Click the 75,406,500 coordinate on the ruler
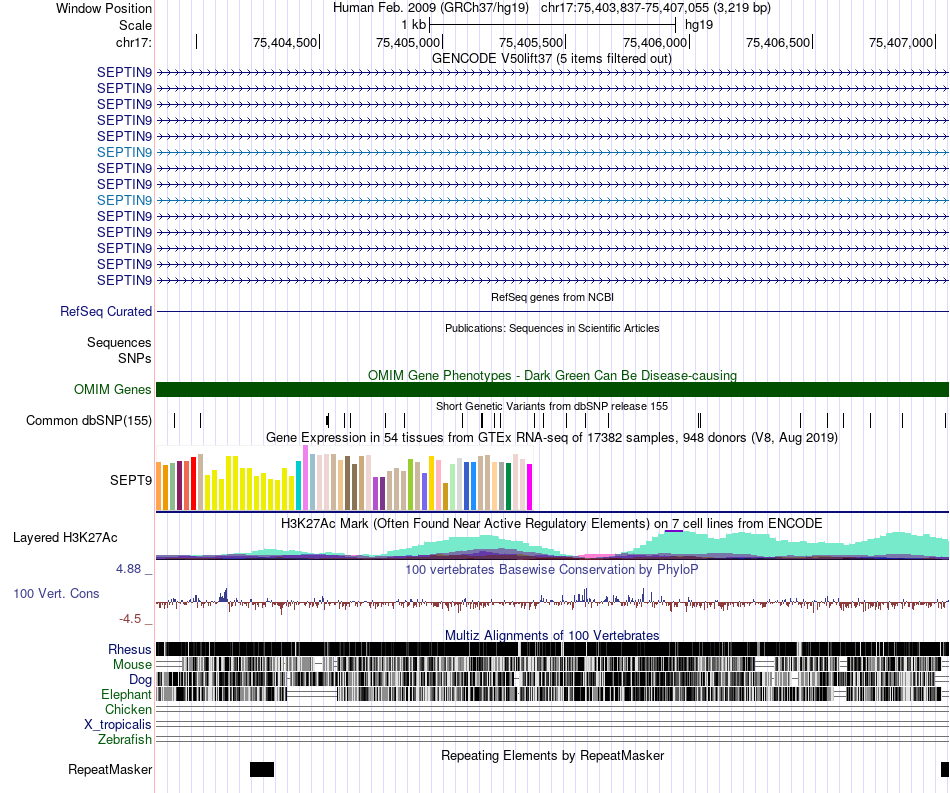 pyautogui.click(x=778, y=42)
